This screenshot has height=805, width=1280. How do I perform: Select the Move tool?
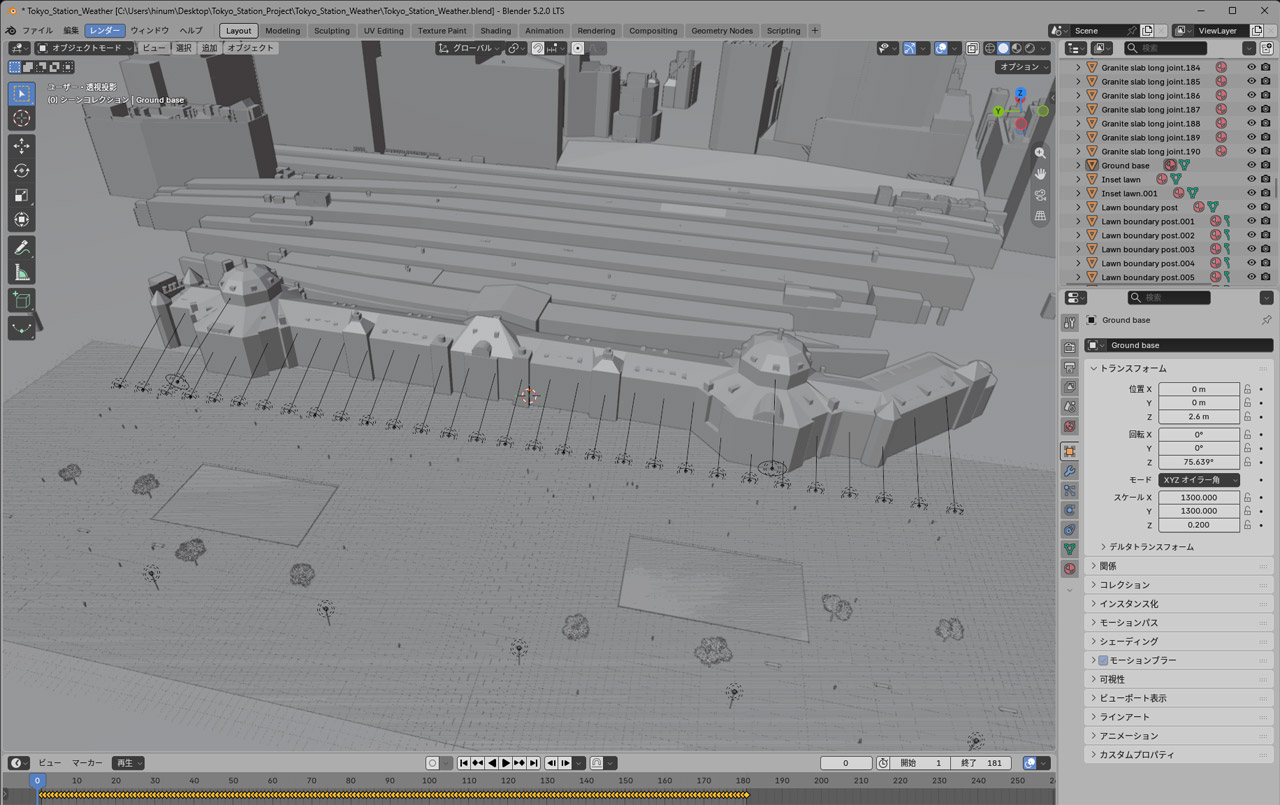(x=21, y=146)
